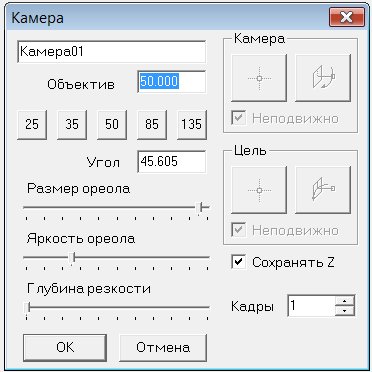The height and width of the screenshot is (372, 372).
Task: Increase the Кадры value with the up arrow
Action: [x=345, y=300]
